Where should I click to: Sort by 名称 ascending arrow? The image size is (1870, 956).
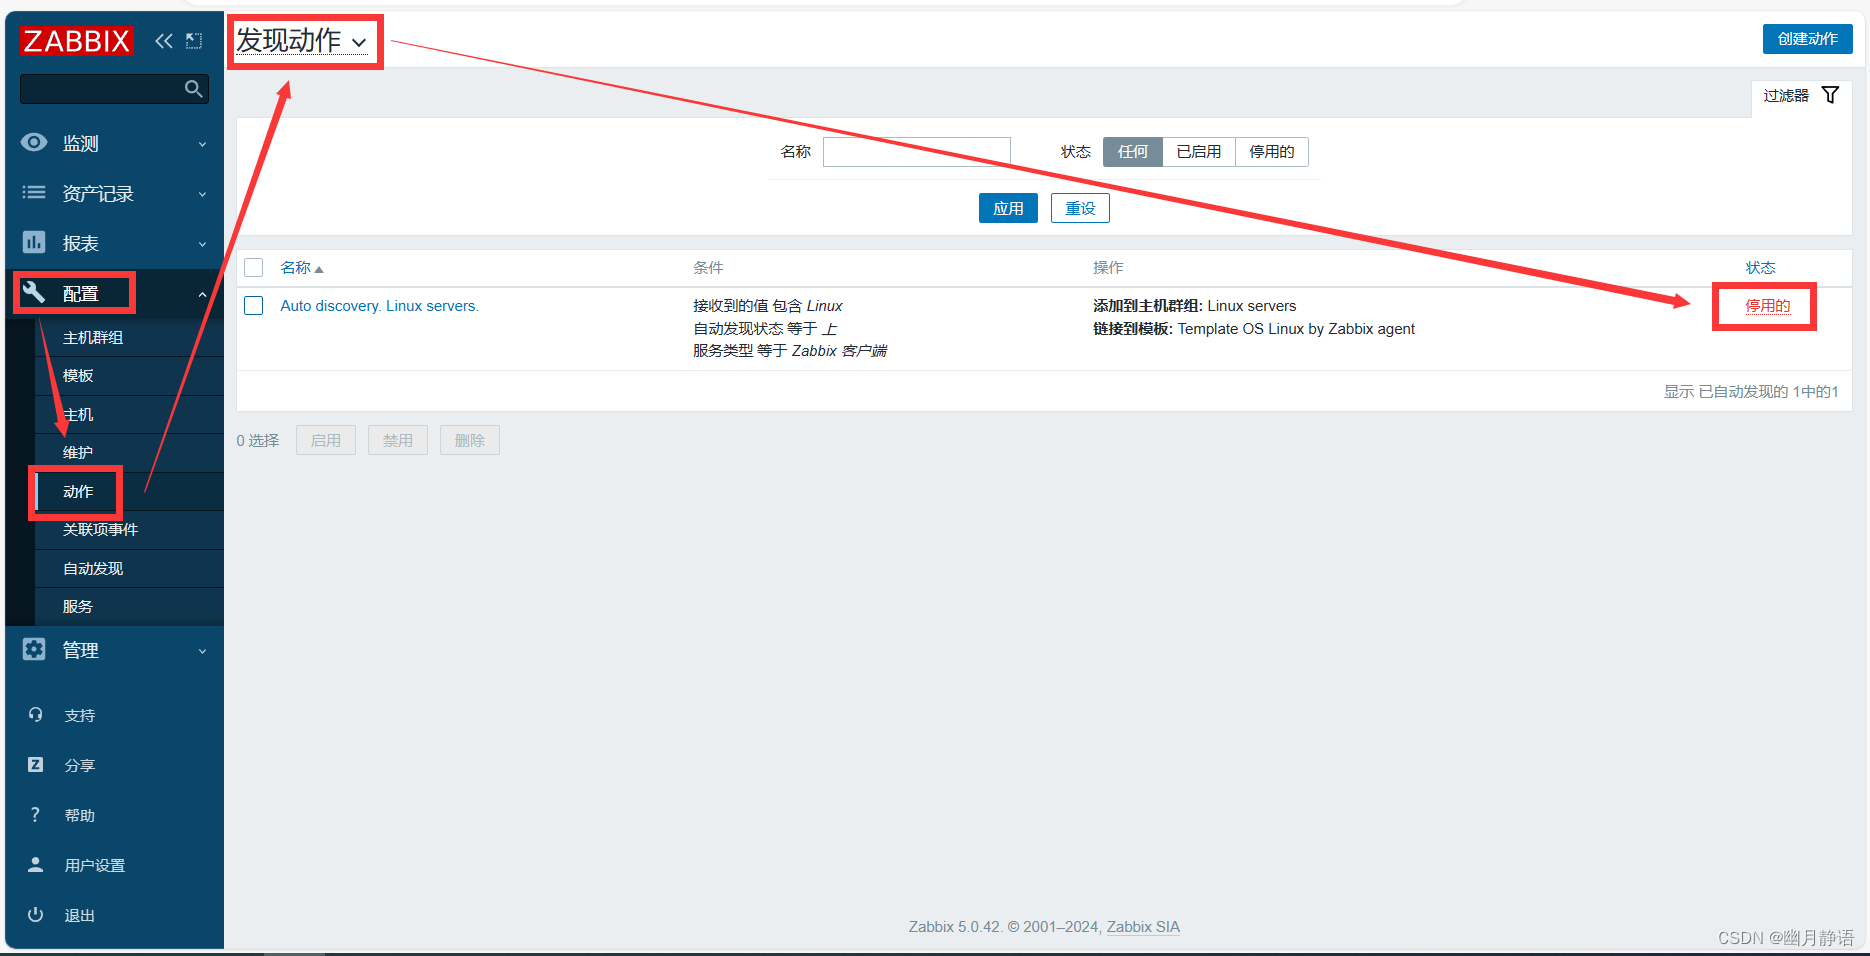point(319,269)
